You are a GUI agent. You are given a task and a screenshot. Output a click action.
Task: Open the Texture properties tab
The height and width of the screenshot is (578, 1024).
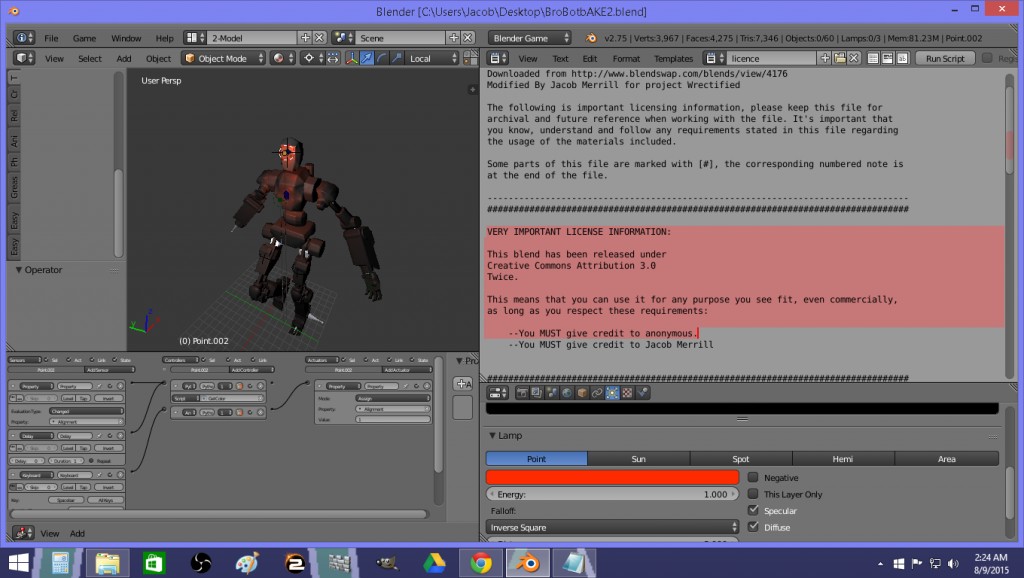tap(625, 392)
